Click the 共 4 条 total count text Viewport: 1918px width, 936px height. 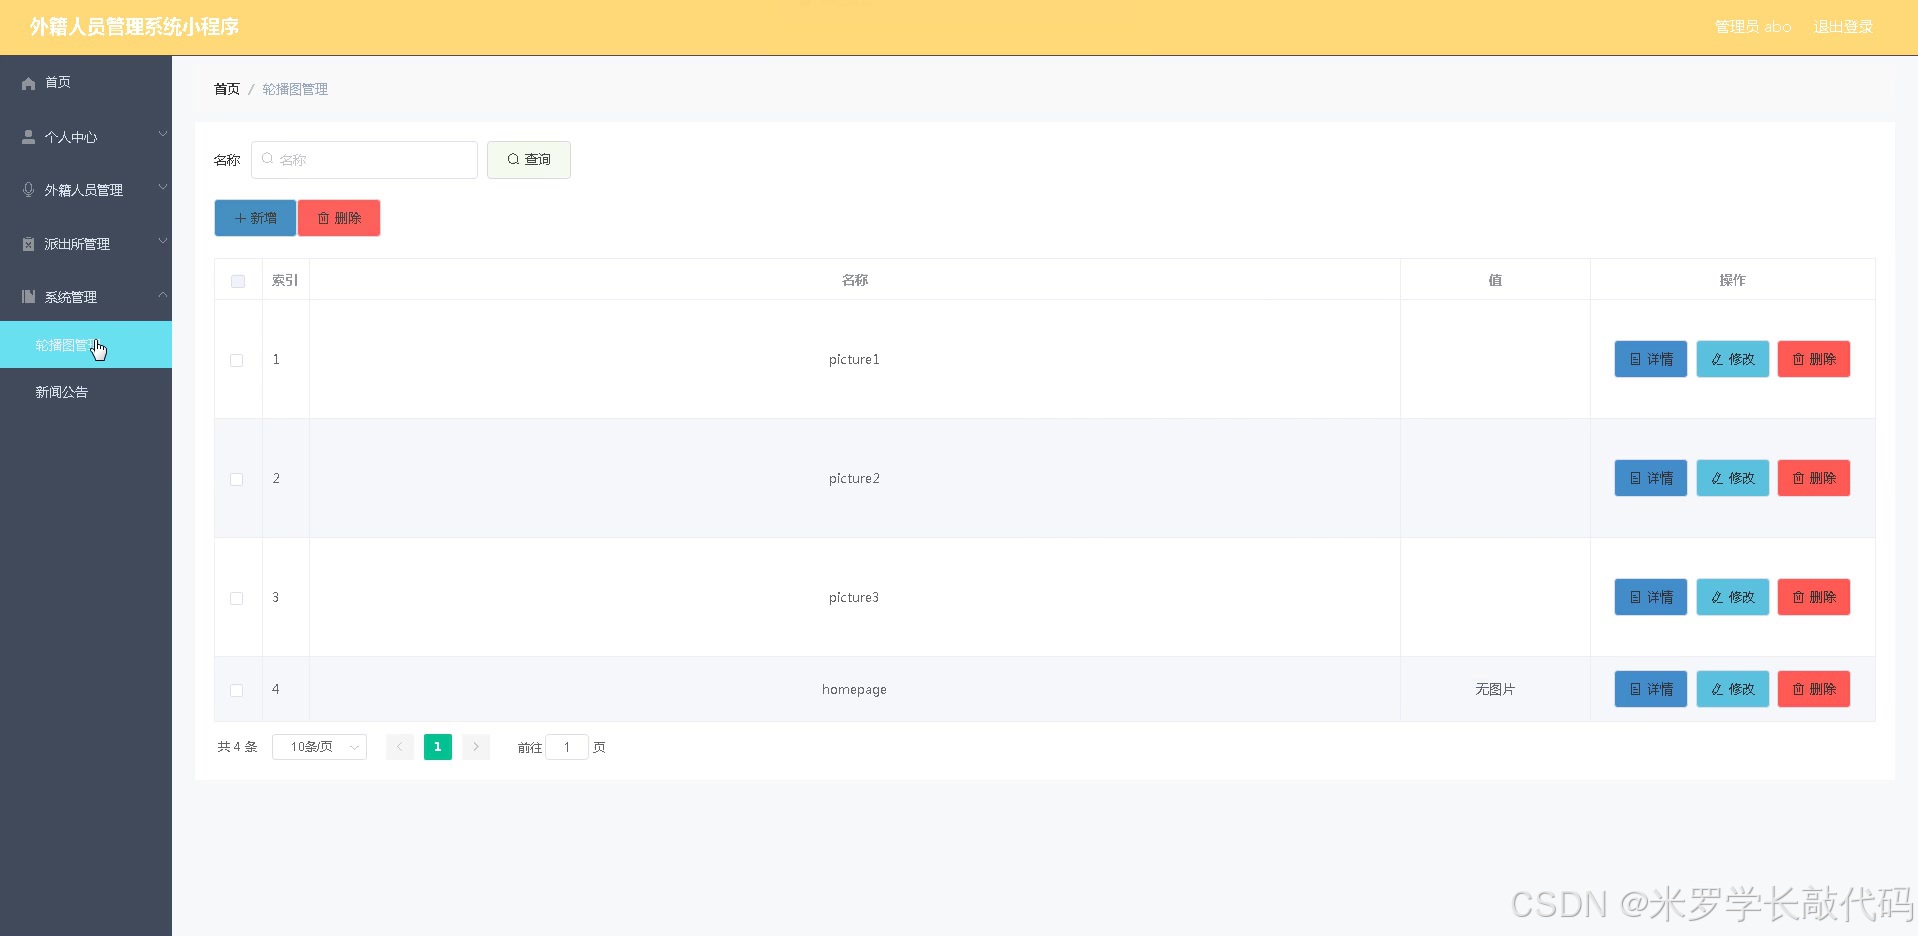[x=237, y=747]
